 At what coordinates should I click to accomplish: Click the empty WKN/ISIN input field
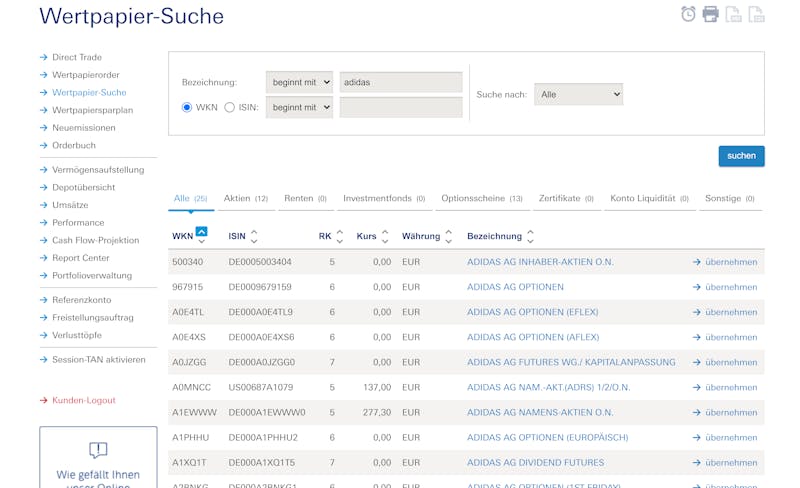click(x=401, y=107)
